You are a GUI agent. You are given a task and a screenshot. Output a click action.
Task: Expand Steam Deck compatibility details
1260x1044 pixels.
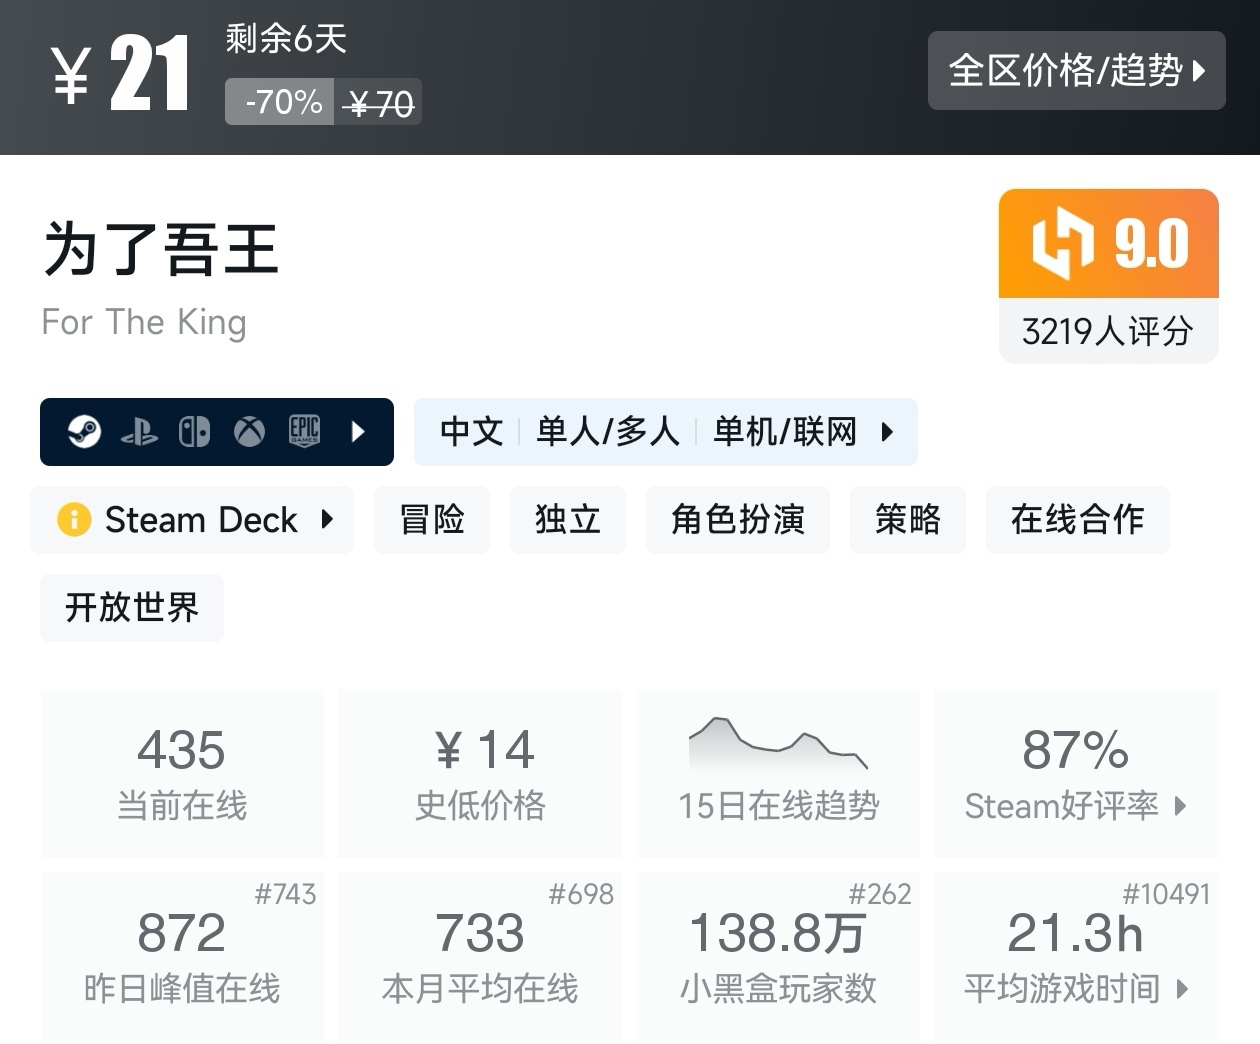click(327, 519)
